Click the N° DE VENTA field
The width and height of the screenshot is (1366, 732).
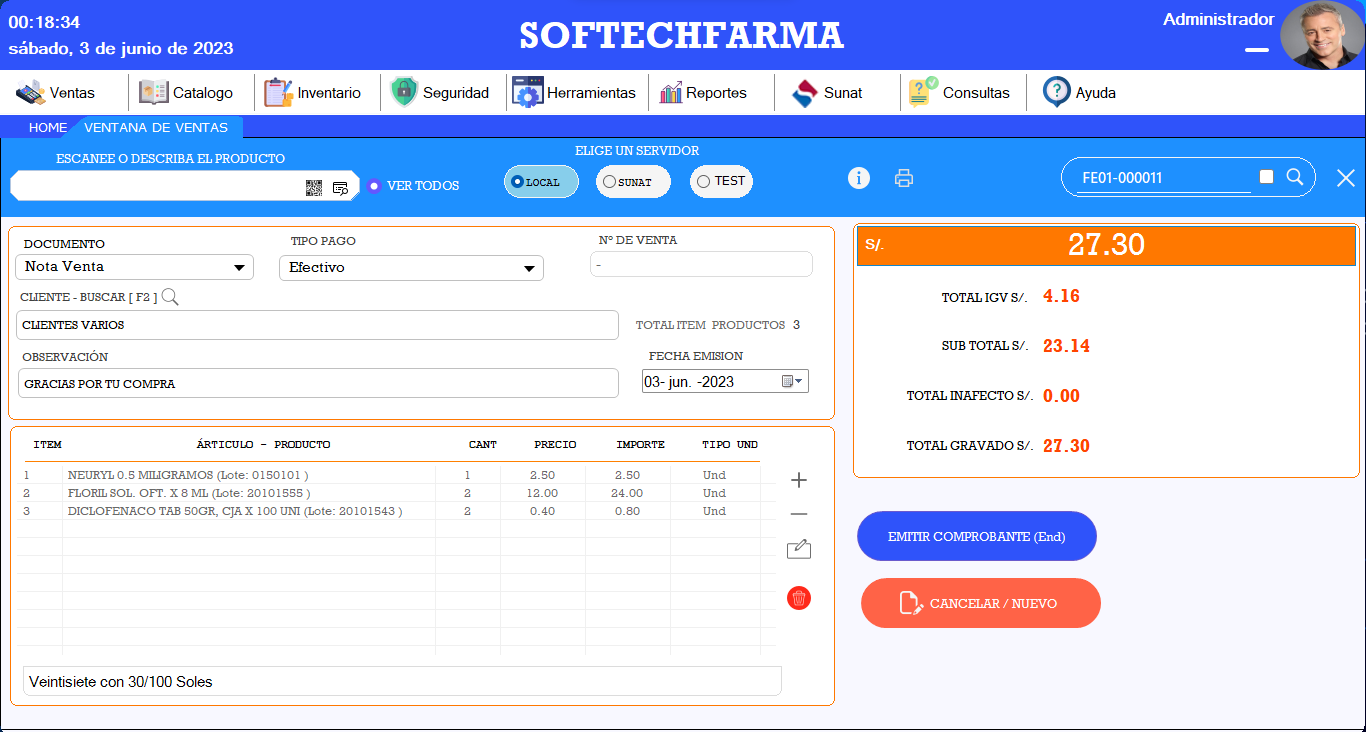701,264
